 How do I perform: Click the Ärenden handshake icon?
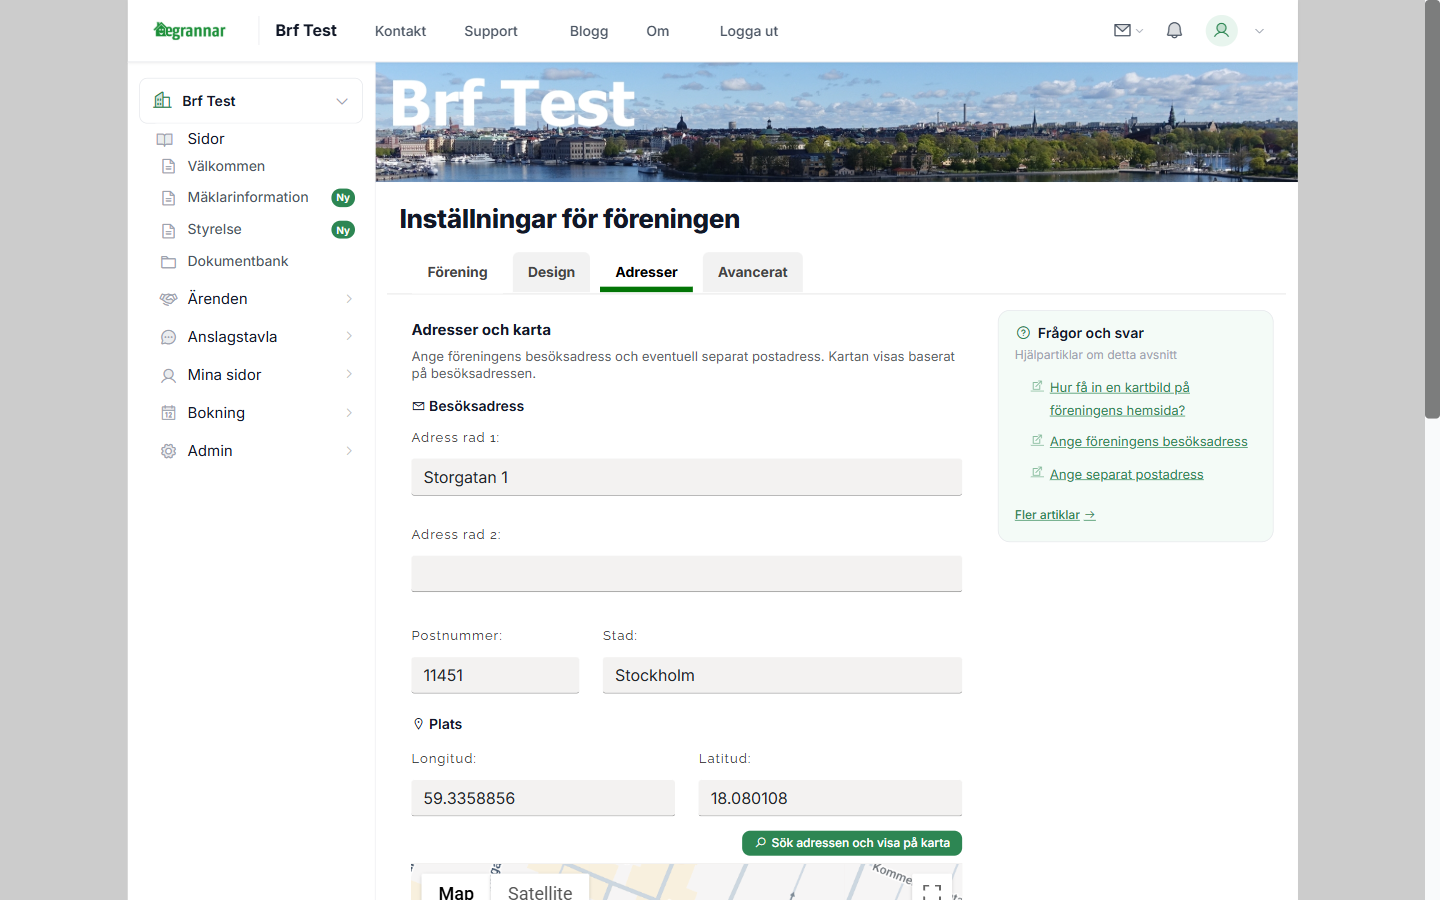[x=168, y=298]
